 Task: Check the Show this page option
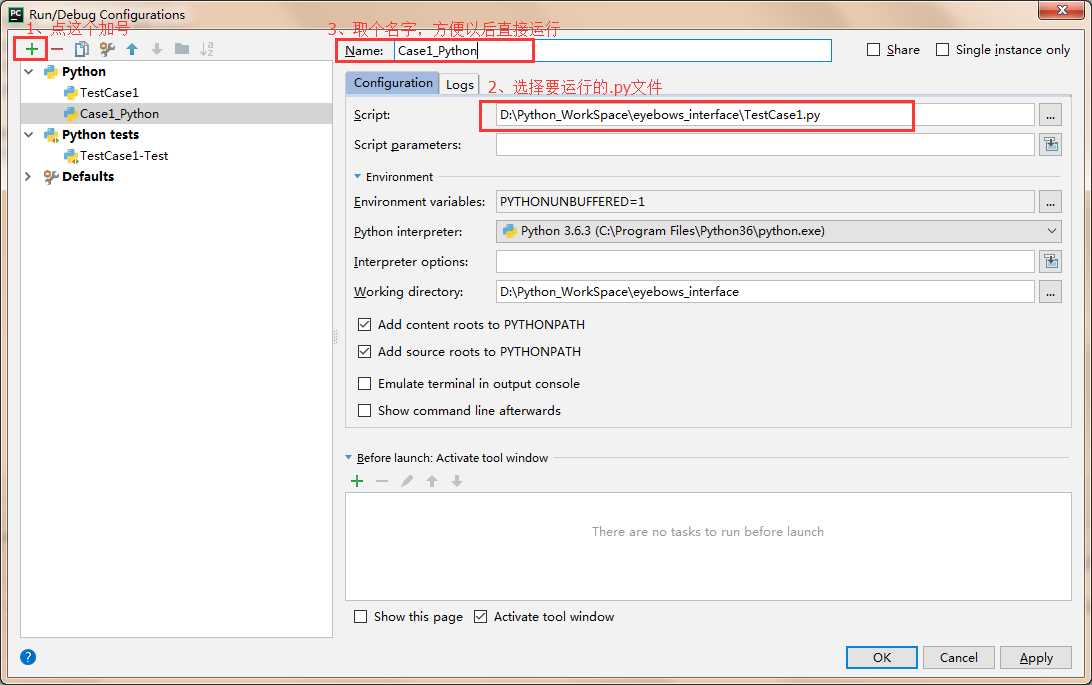tap(360, 617)
